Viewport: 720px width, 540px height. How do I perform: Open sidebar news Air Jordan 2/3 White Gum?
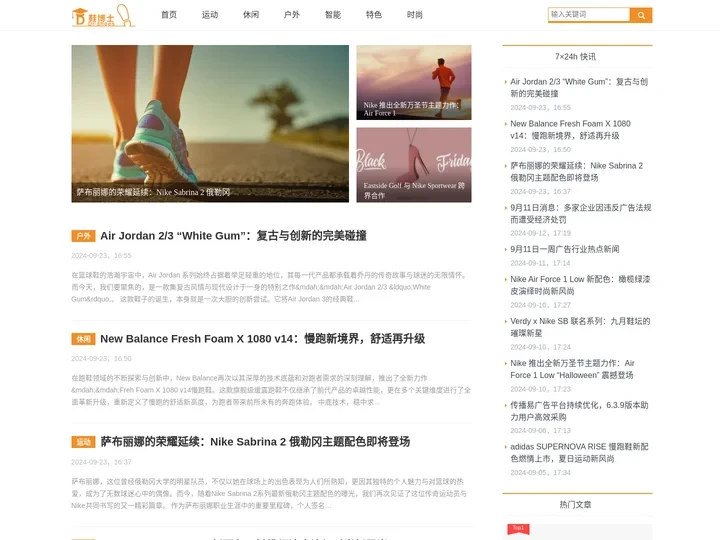pos(579,88)
